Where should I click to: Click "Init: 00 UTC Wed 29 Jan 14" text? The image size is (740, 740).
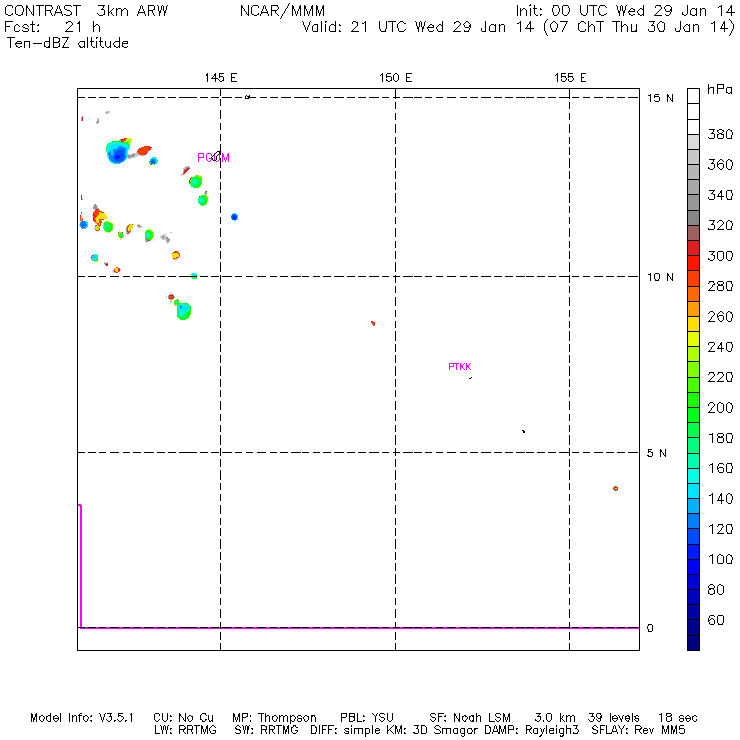click(x=625, y=11)
